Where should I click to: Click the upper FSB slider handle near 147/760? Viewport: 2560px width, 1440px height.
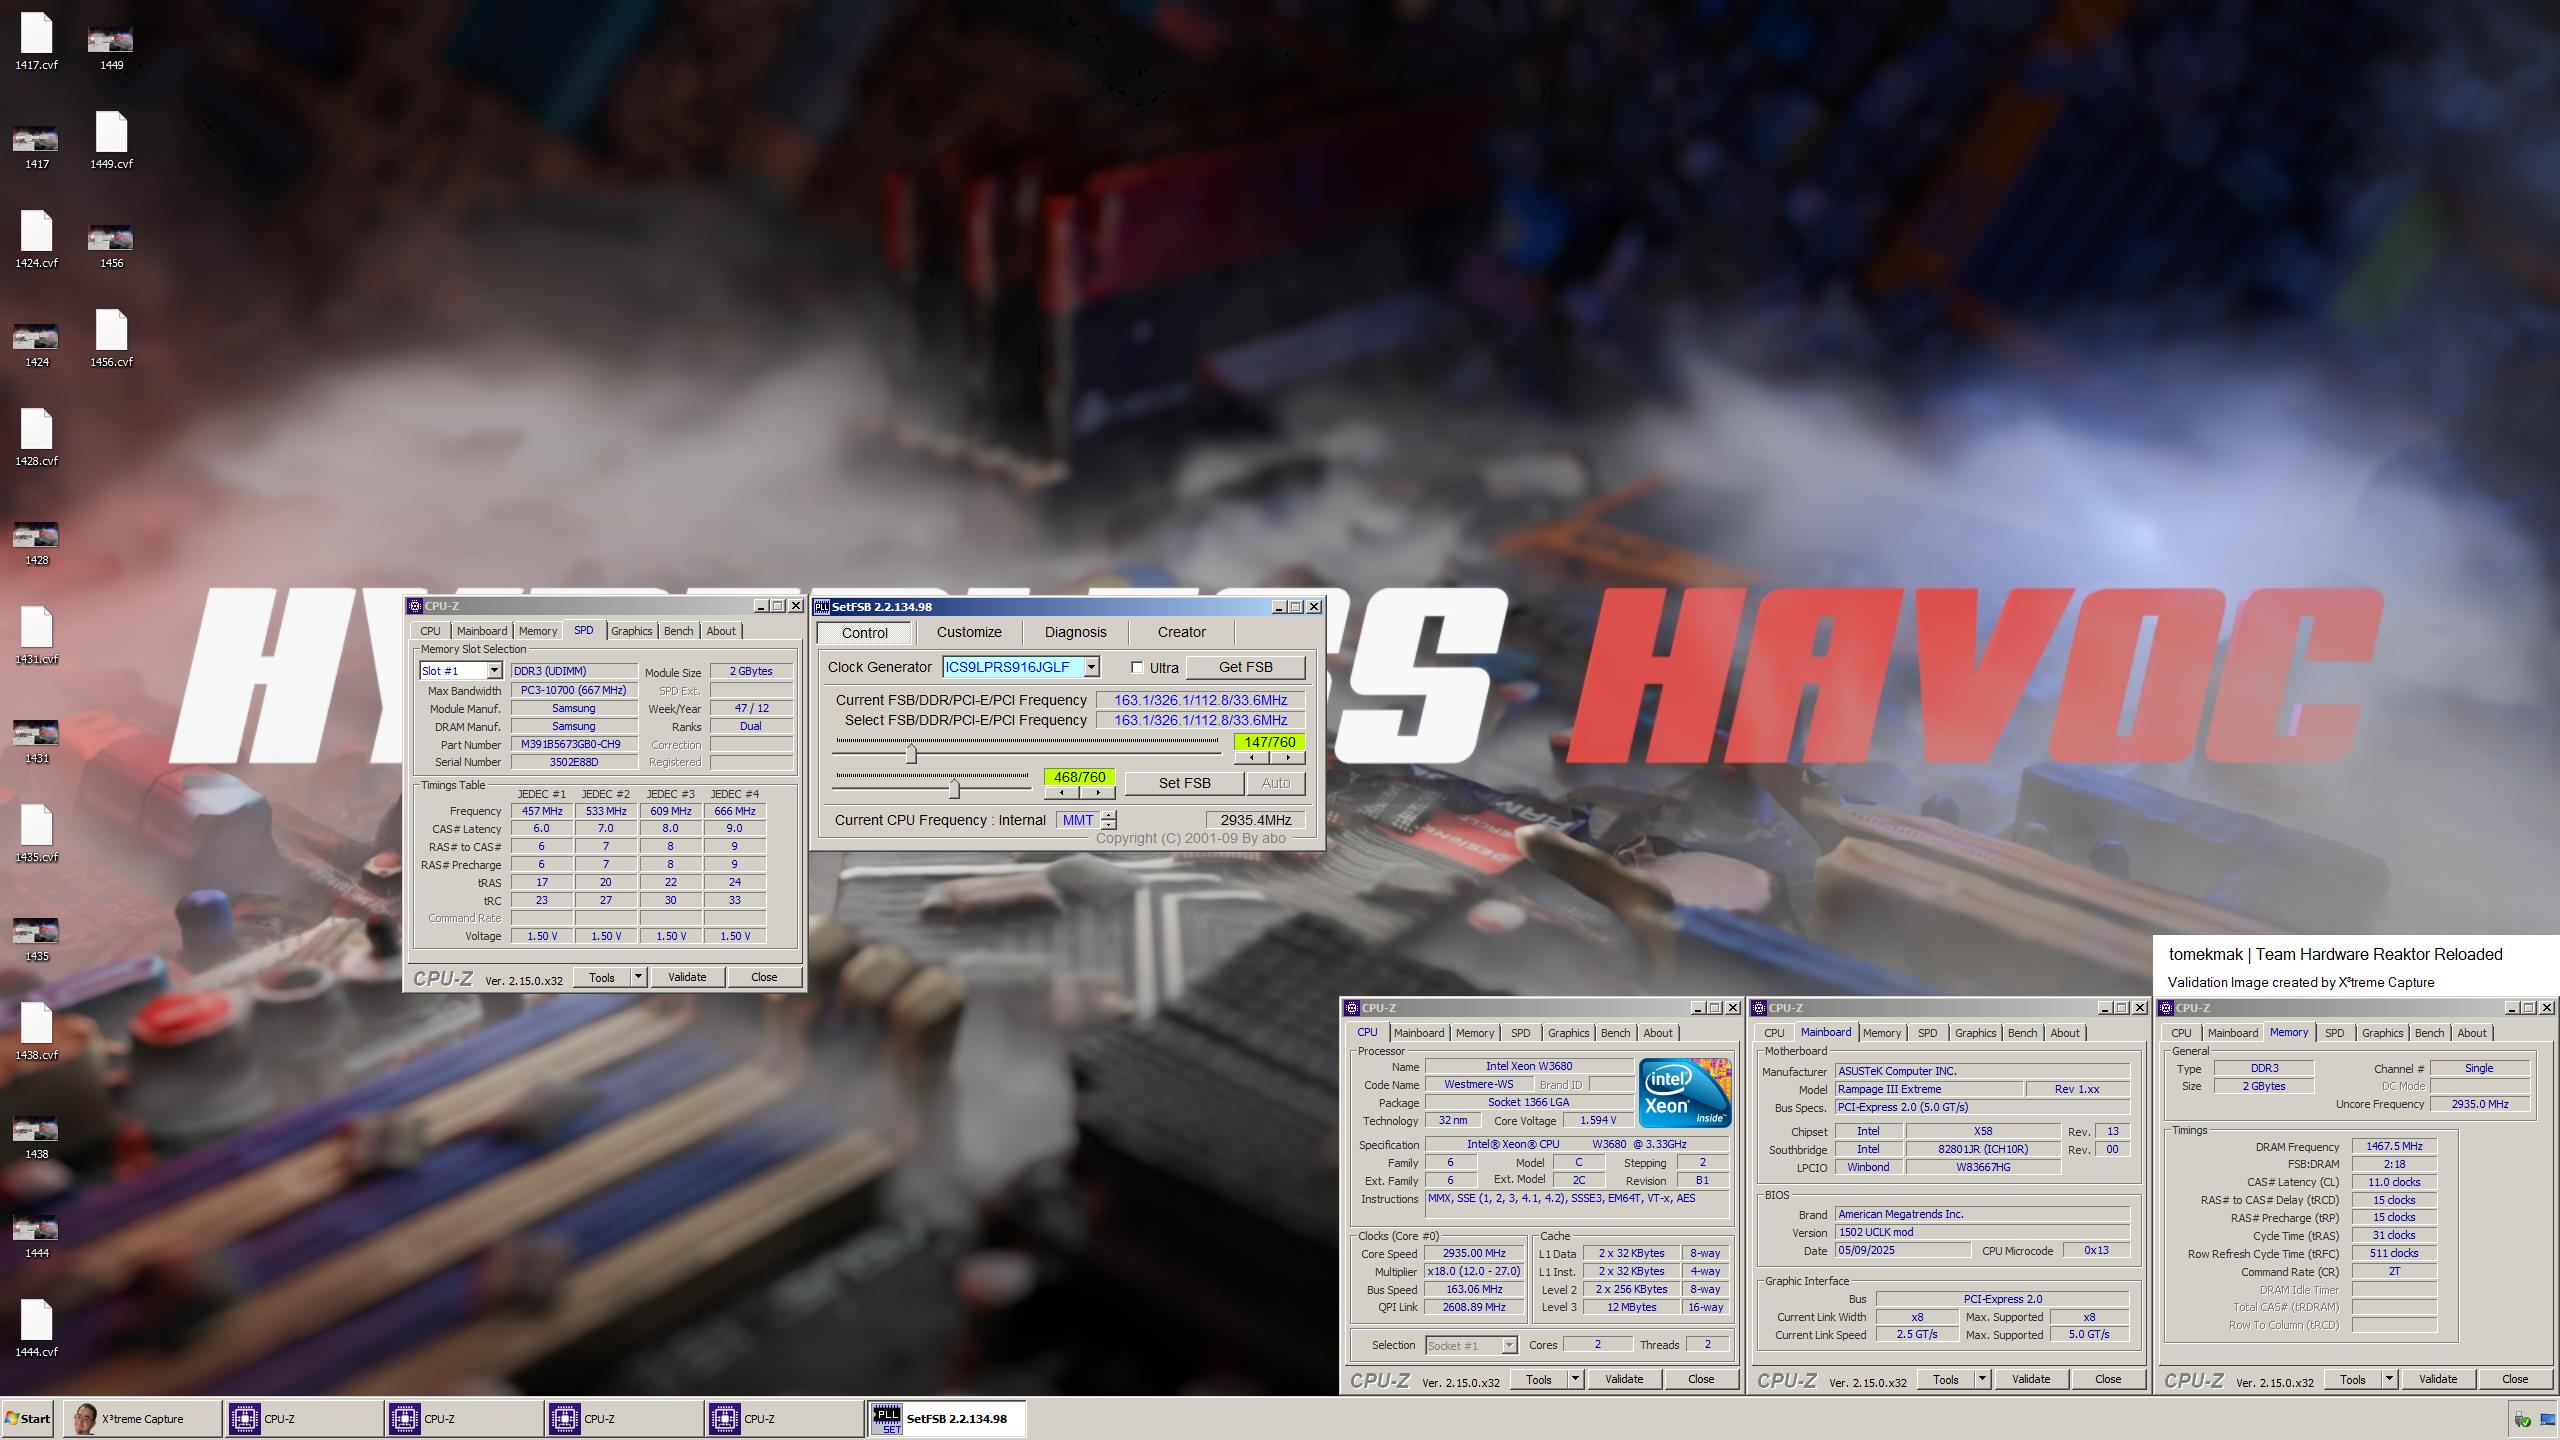tap(911, 753)
